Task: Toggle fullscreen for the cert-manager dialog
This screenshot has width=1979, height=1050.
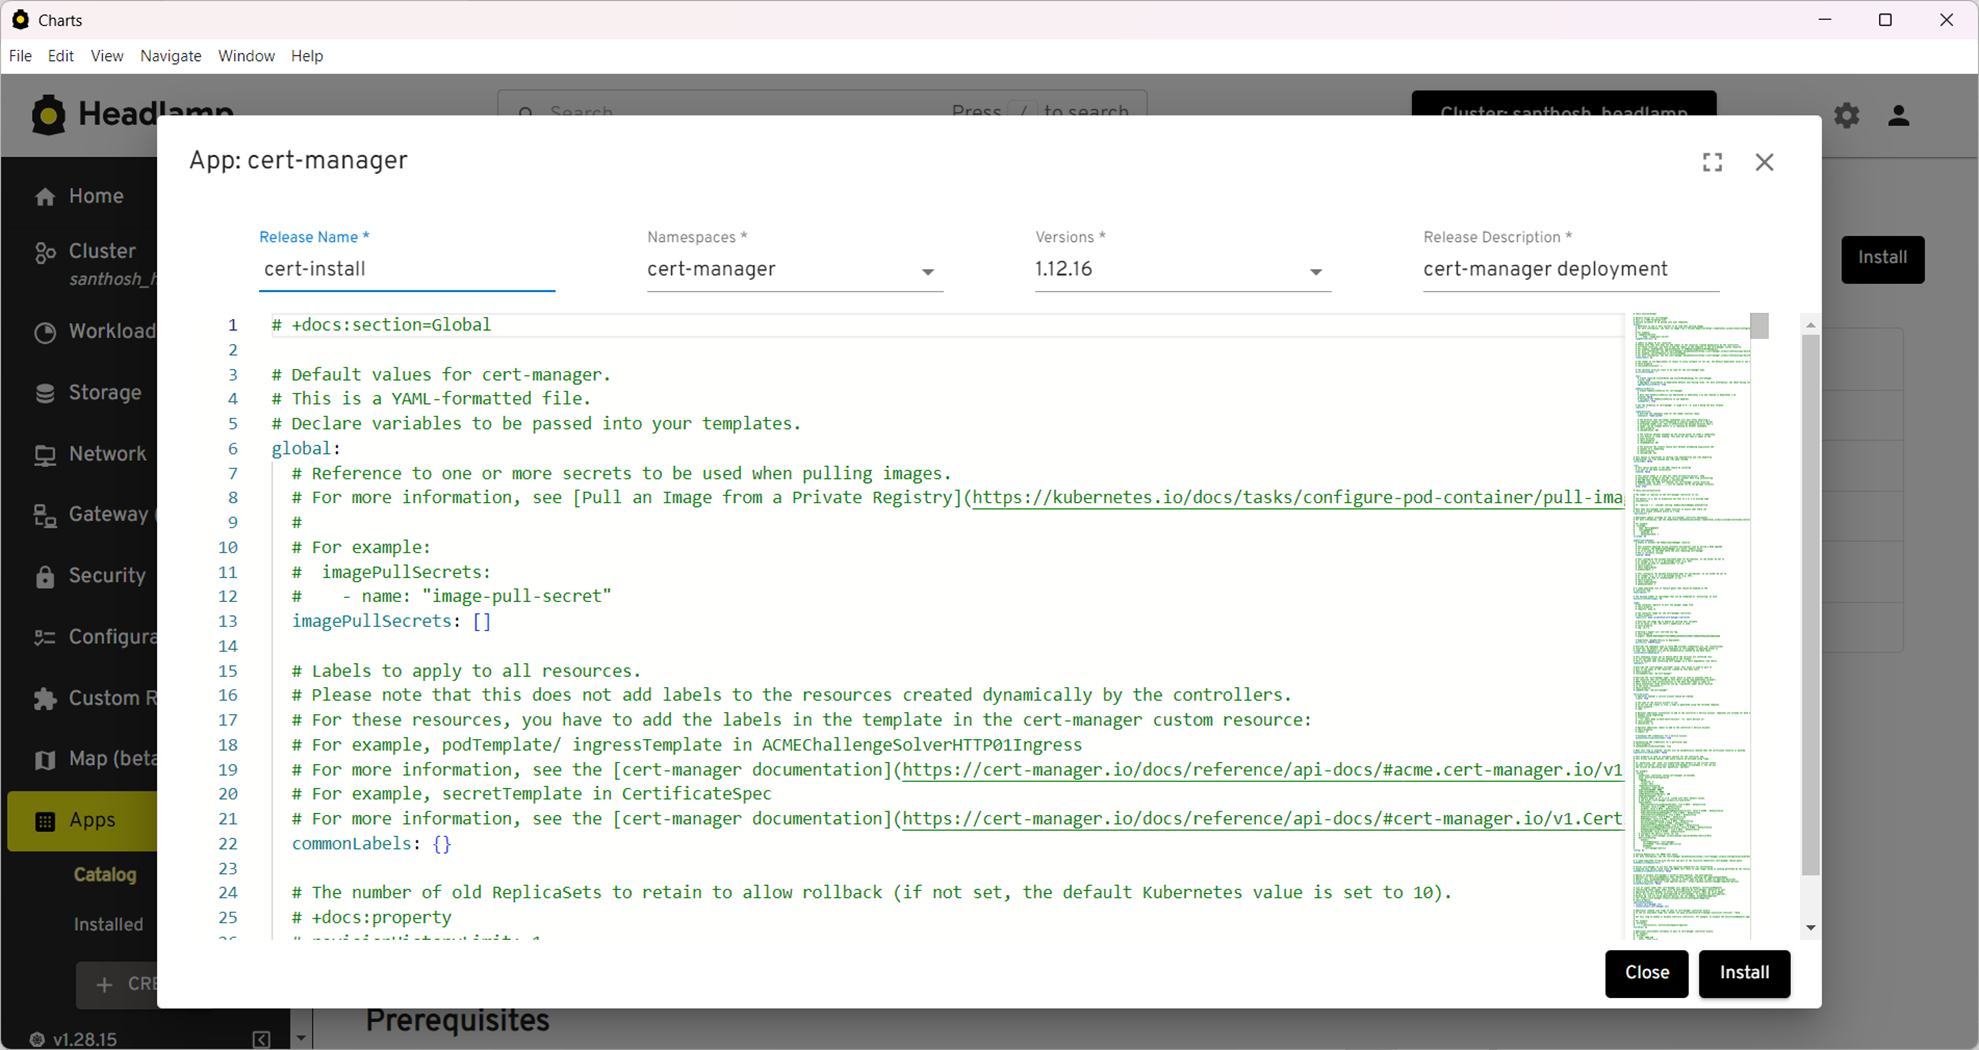Action: pos(1712,162)
